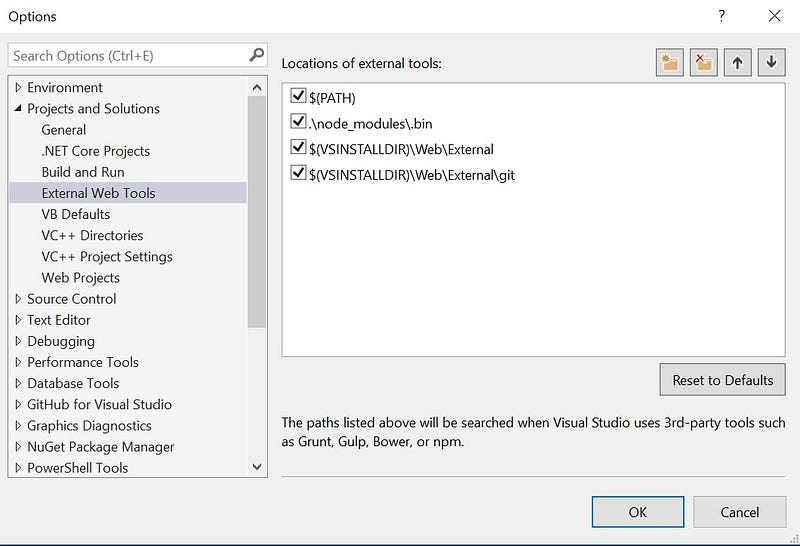
Task: Expand the Environment tree node
Action: coord(18,87)
